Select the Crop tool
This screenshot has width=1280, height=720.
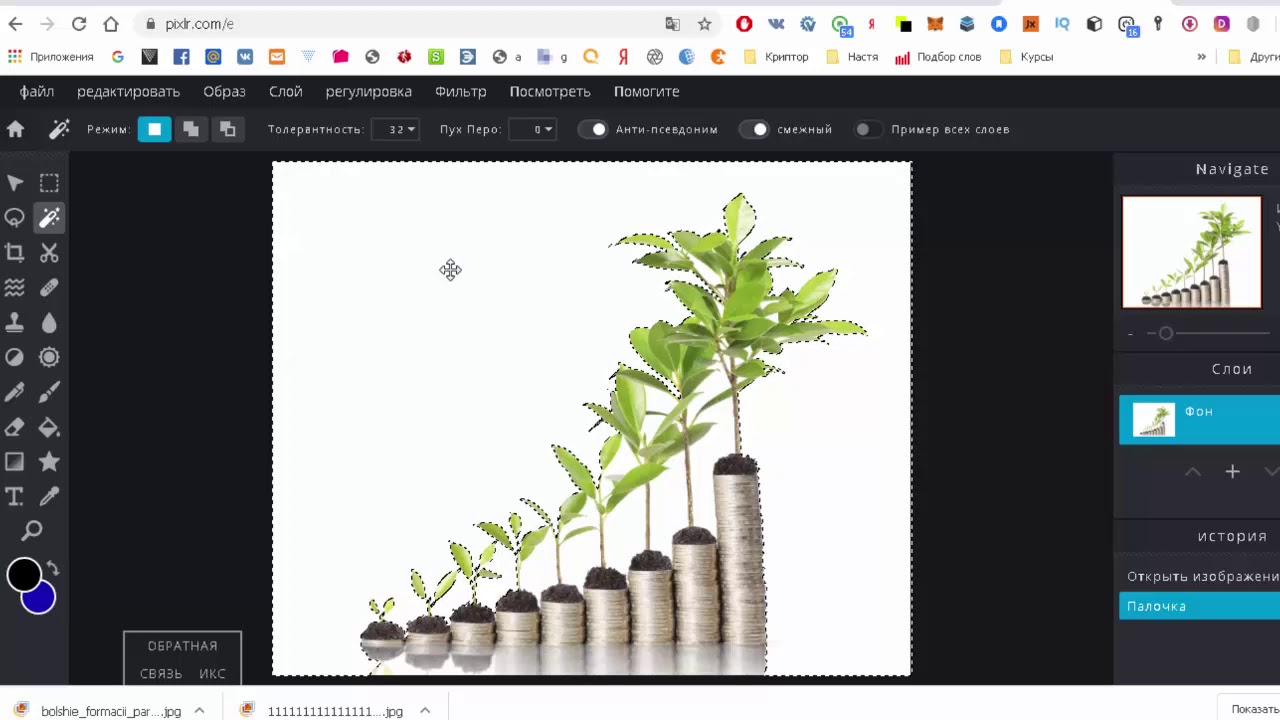pos(15,253)
